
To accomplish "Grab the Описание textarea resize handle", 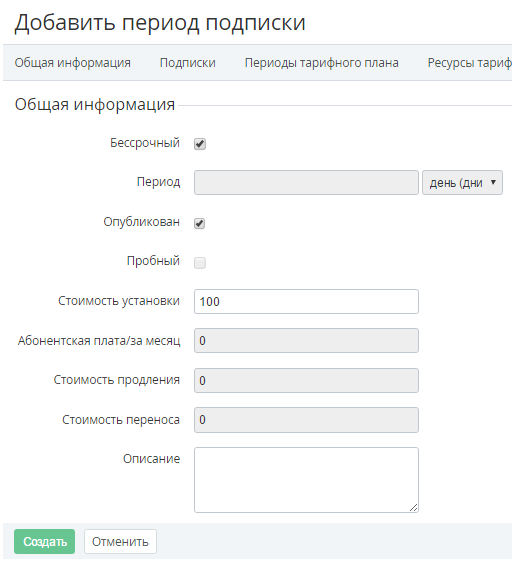I will click(414, 507).
